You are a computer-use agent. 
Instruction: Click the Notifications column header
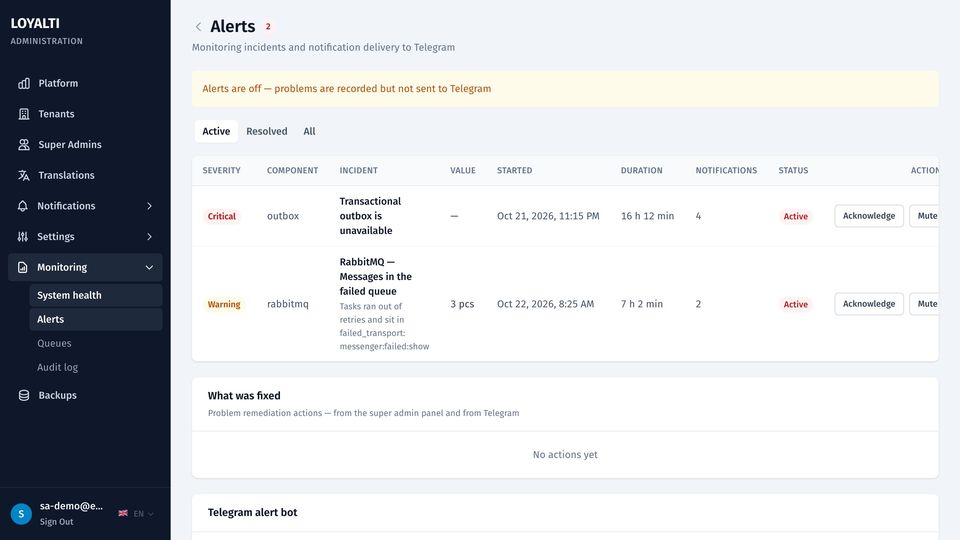726,170
